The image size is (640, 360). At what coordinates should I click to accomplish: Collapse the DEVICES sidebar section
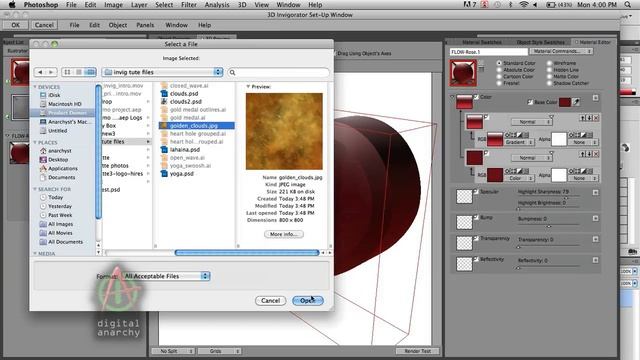(35, 87)
